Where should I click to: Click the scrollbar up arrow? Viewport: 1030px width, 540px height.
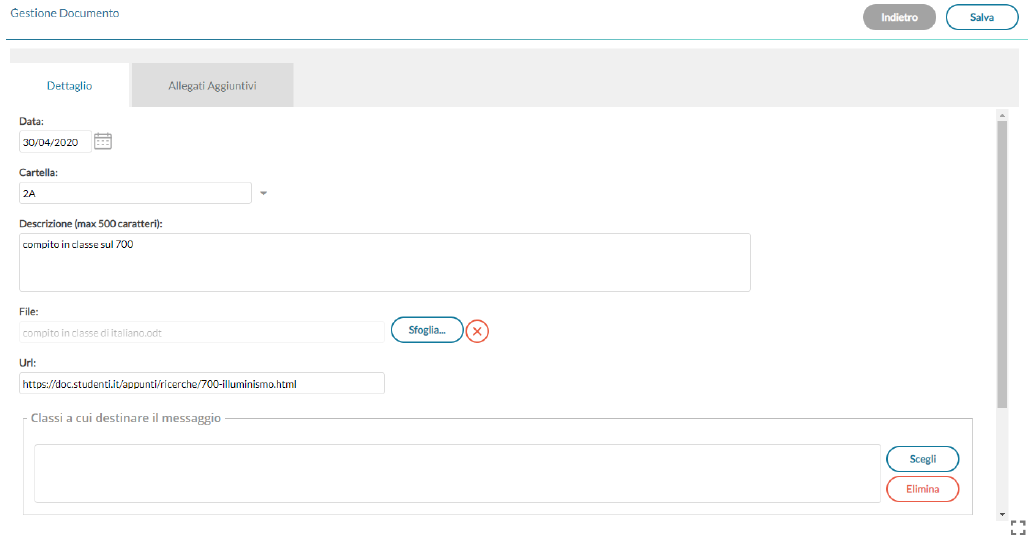click(1002, 115)
